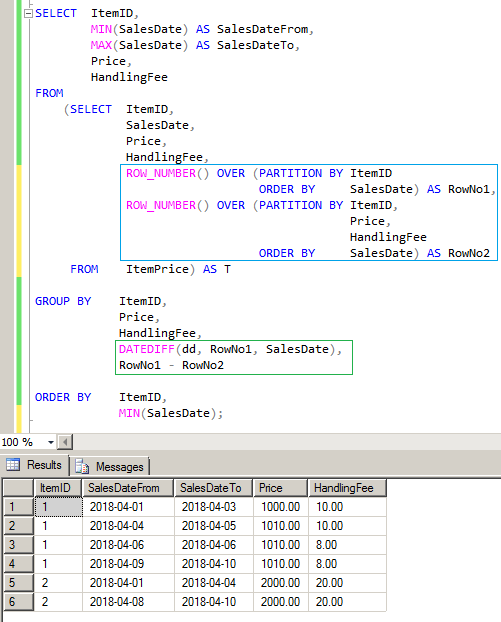Click the RowNo1 - RowNo2 expression
Image resolution: width=501 pixels, height=622 pixels.
pos(171,365)
